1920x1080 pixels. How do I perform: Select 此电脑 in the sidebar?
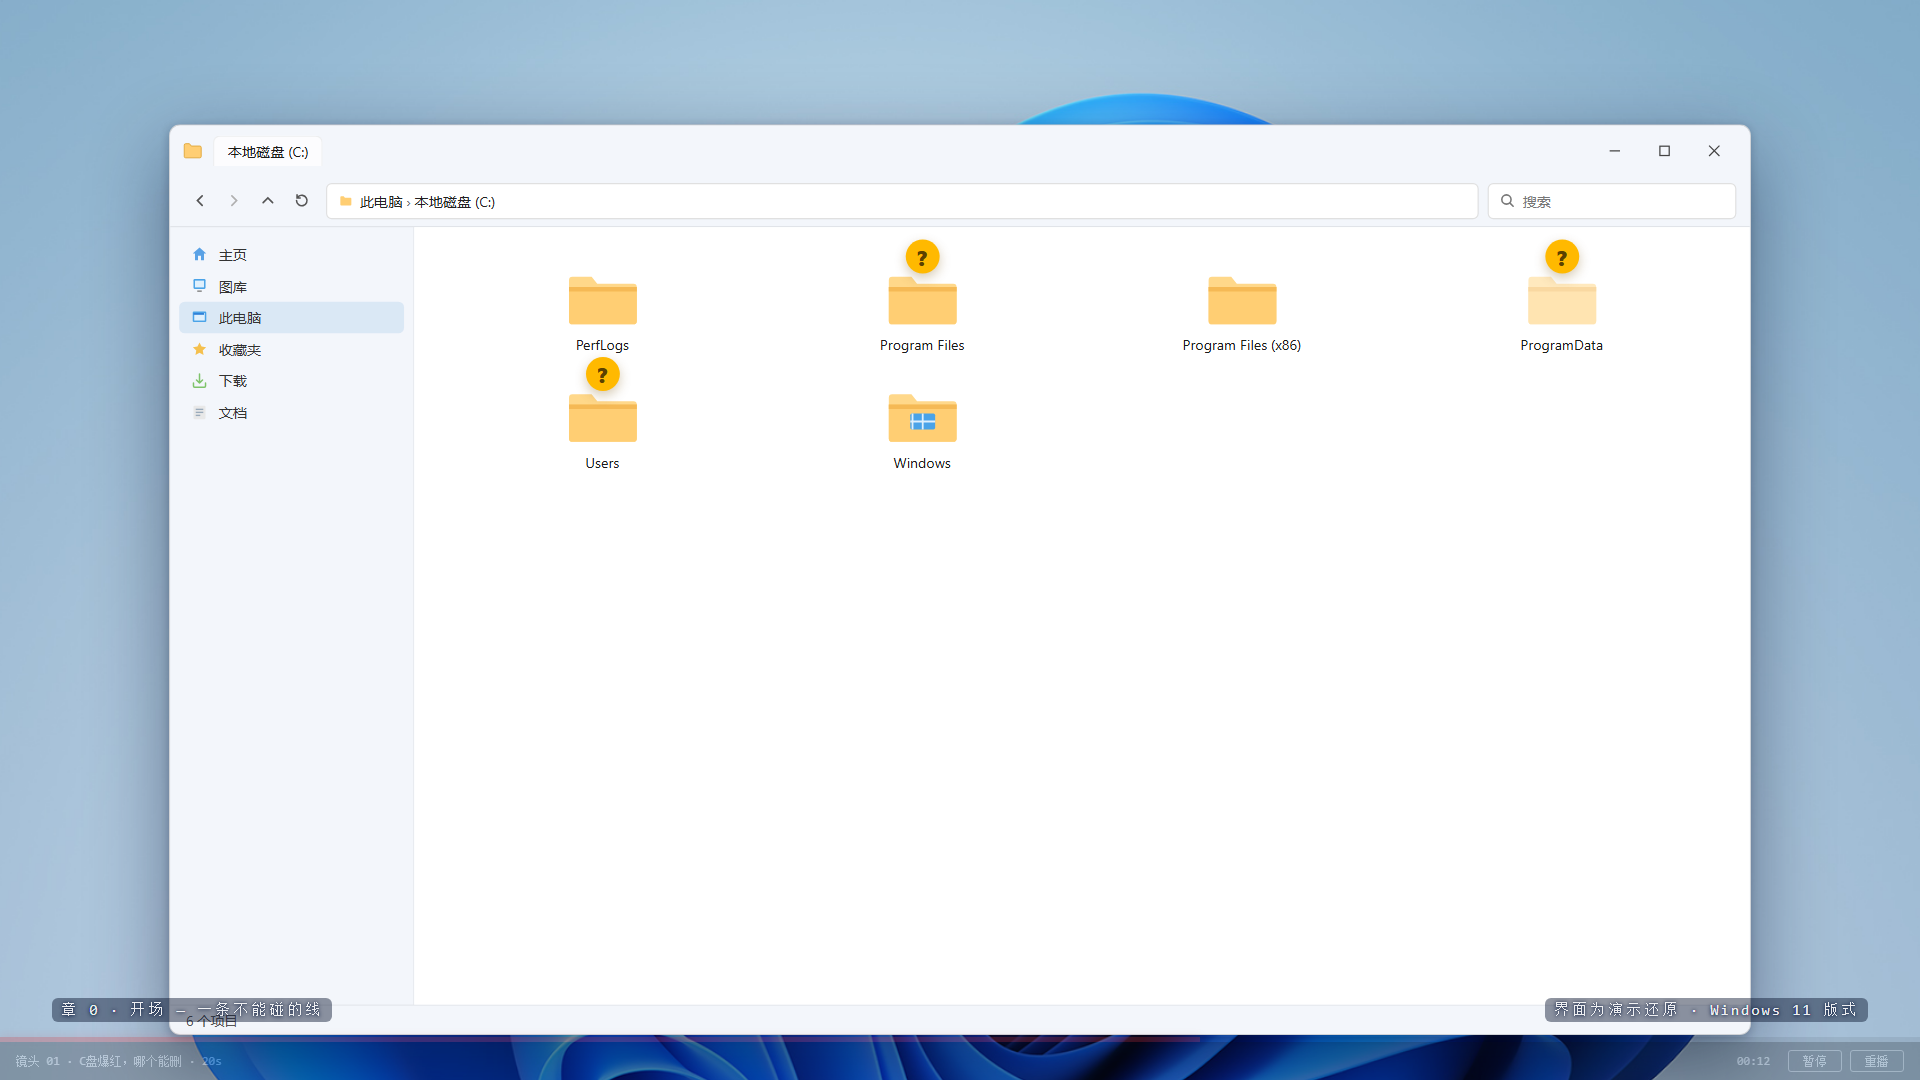tap(291, 318)
